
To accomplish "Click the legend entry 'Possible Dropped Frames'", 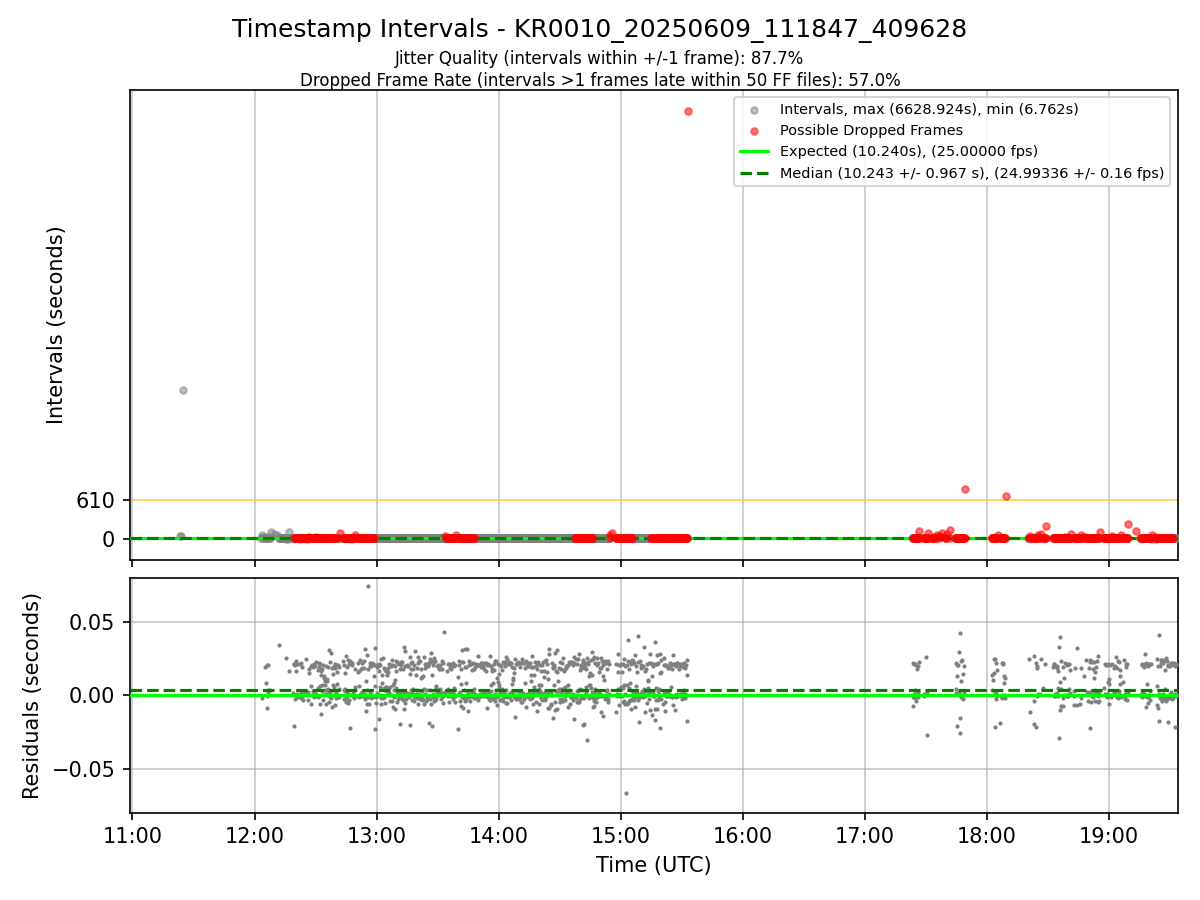I will click(x=871, y=130).
